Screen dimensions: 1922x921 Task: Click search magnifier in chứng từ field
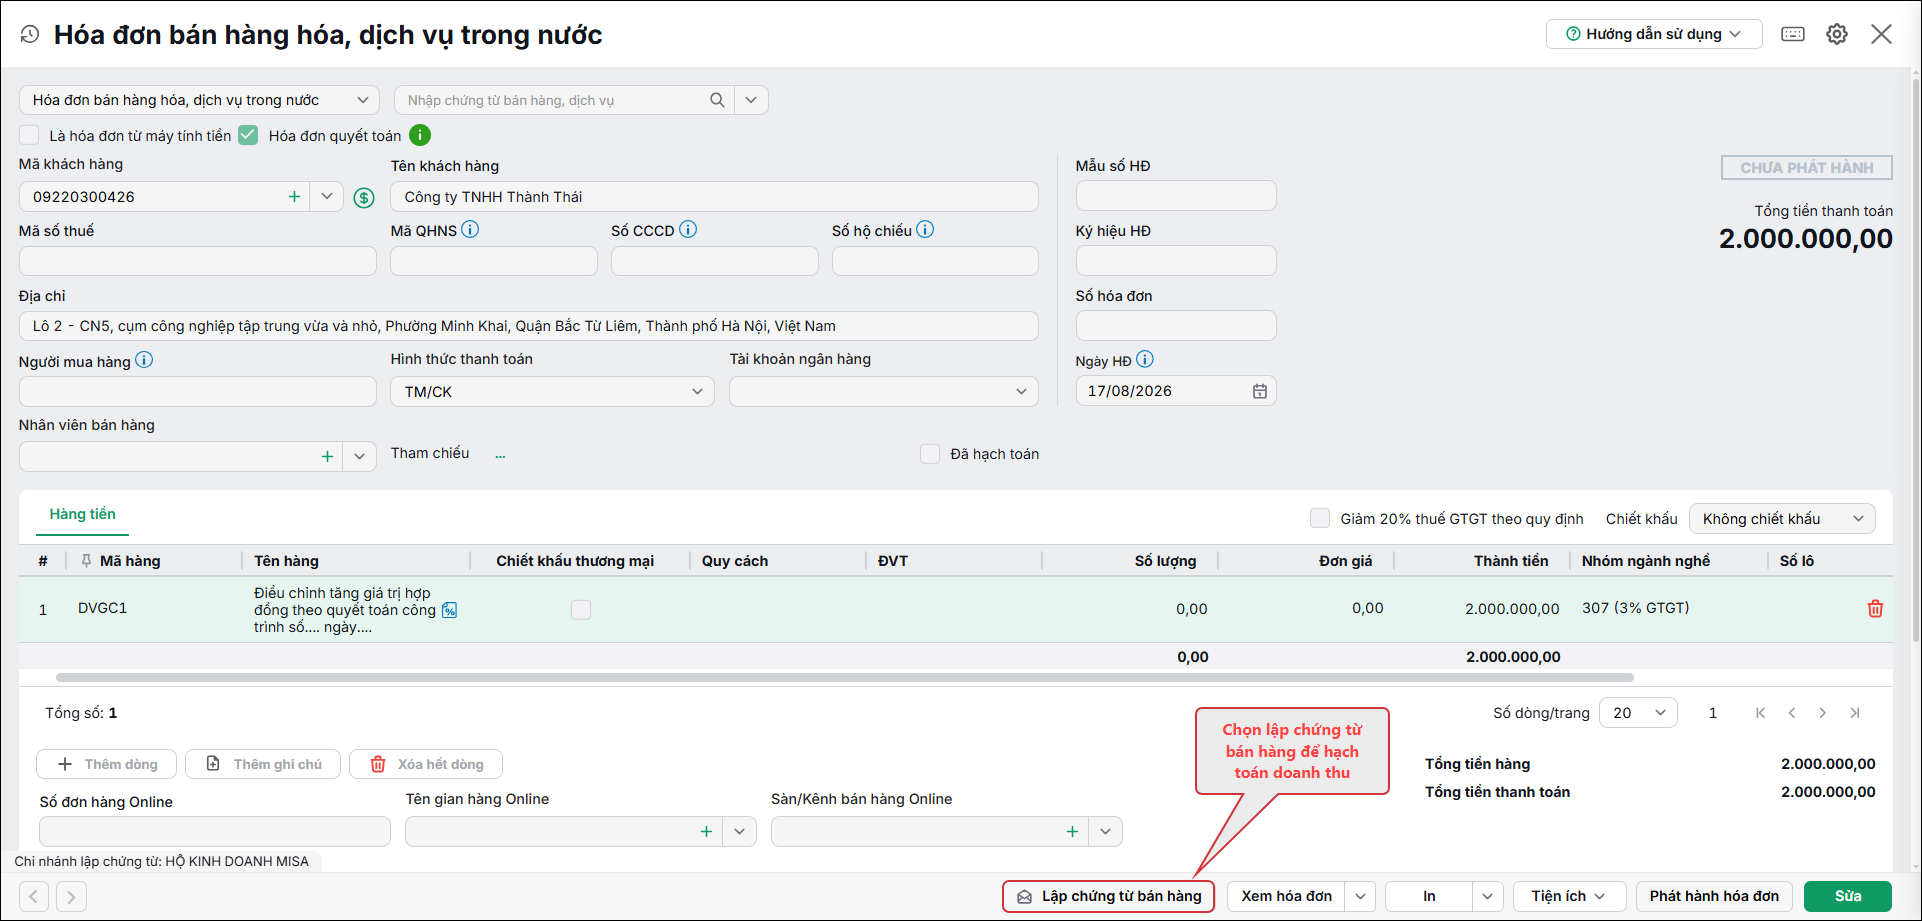[717, 100]
